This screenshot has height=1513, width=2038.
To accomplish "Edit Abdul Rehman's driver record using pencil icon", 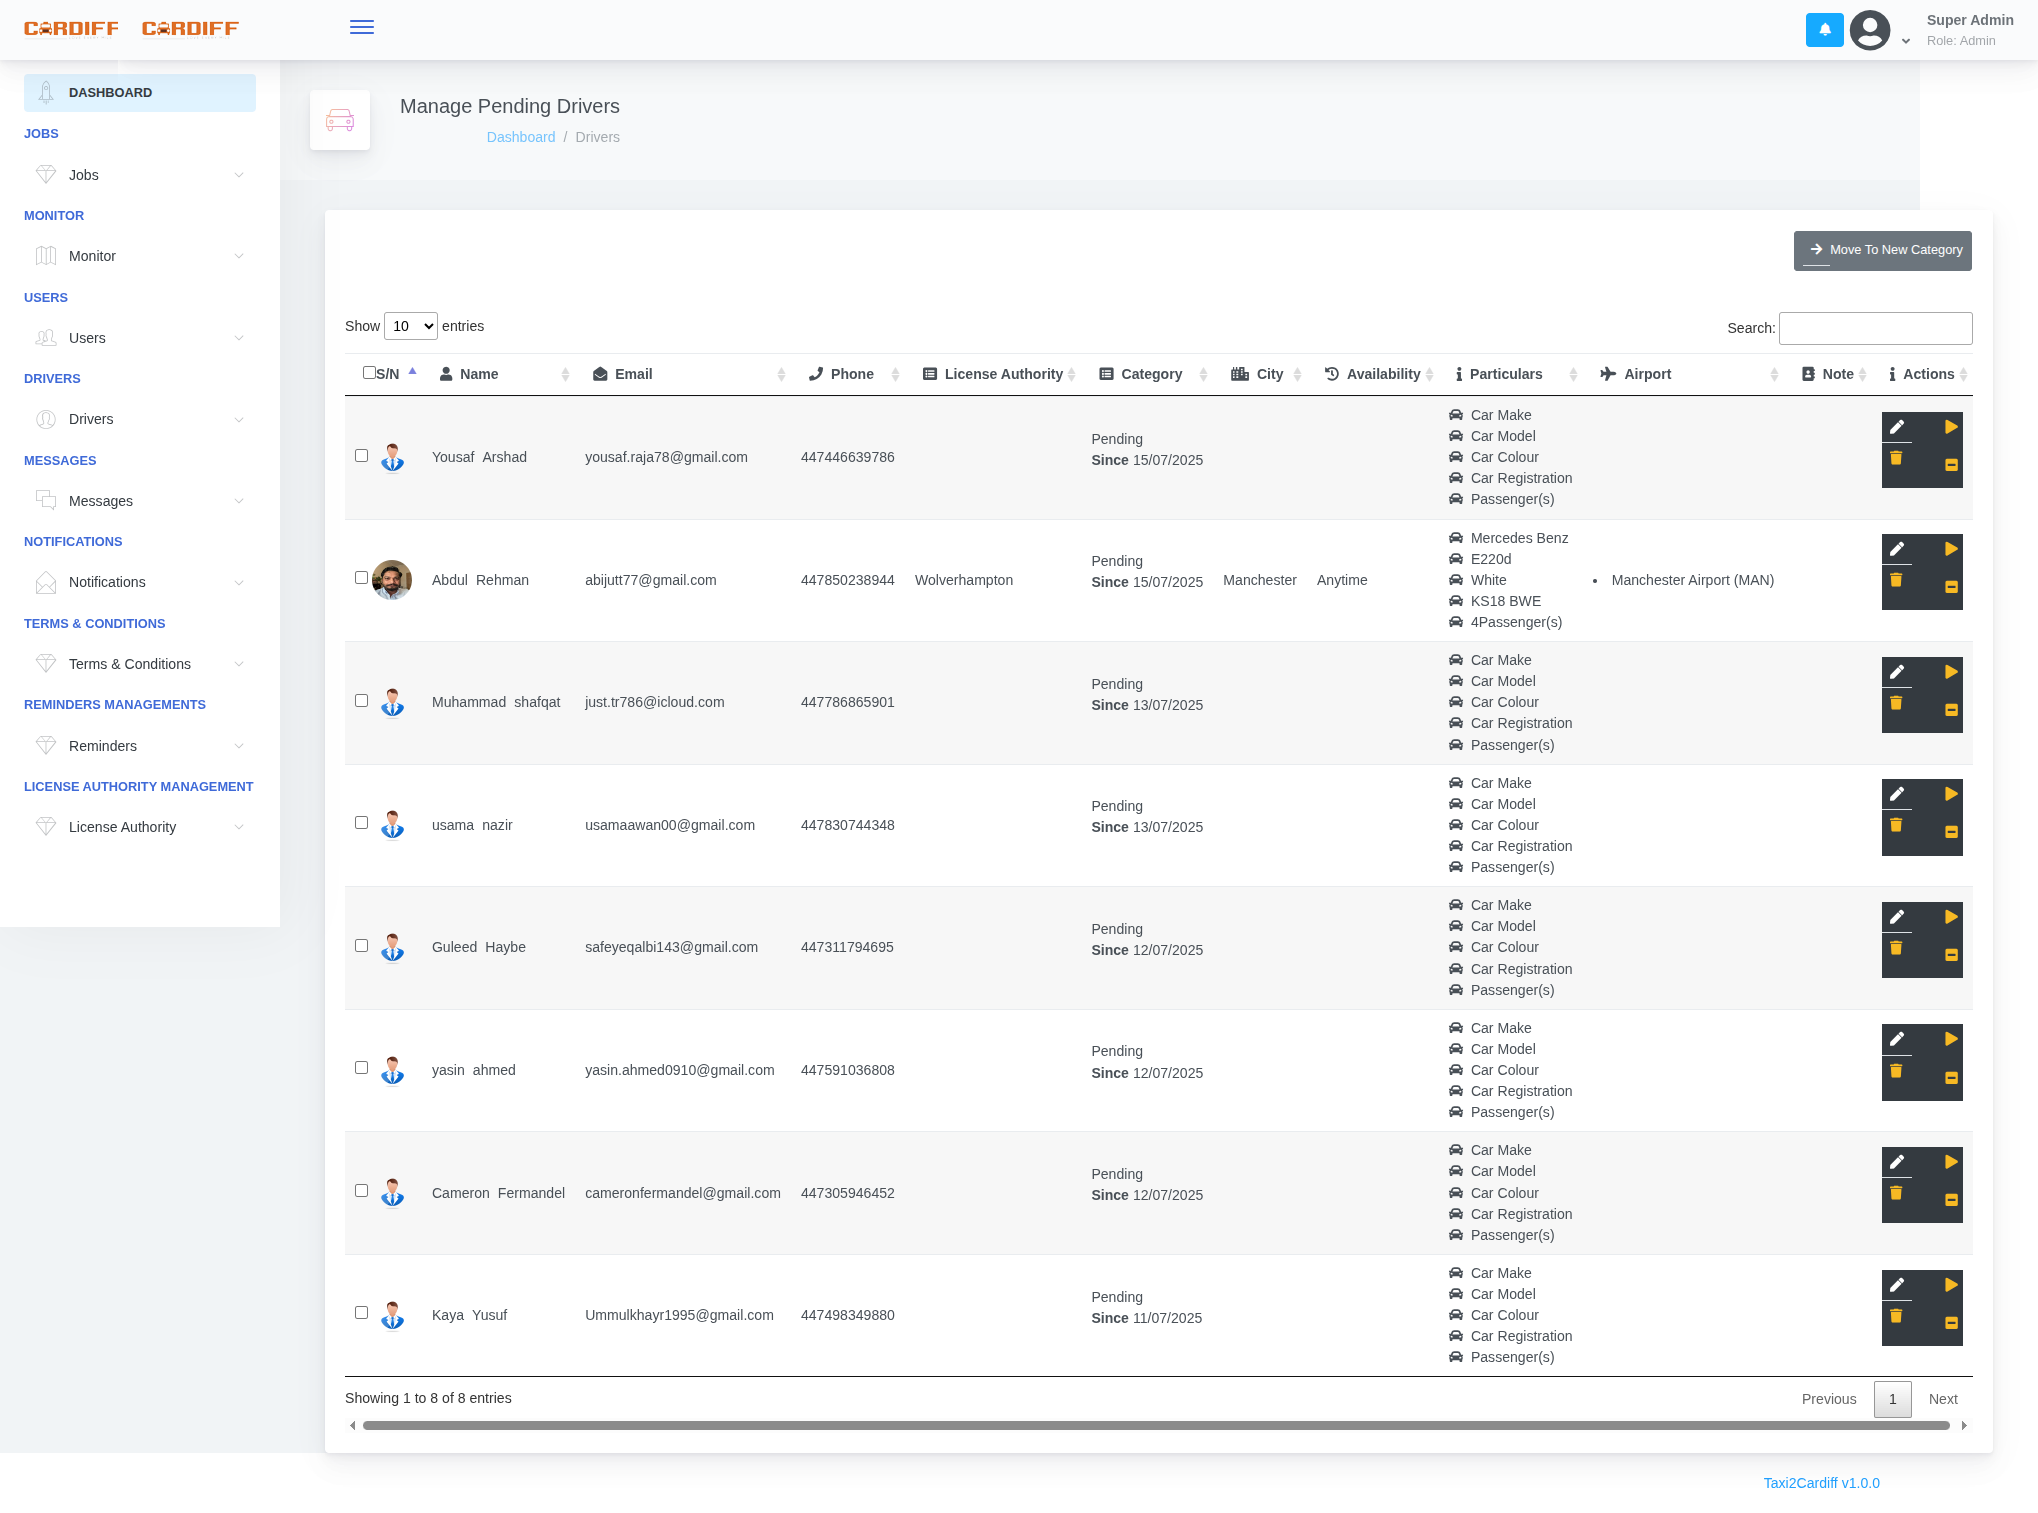I will 1898,549.
